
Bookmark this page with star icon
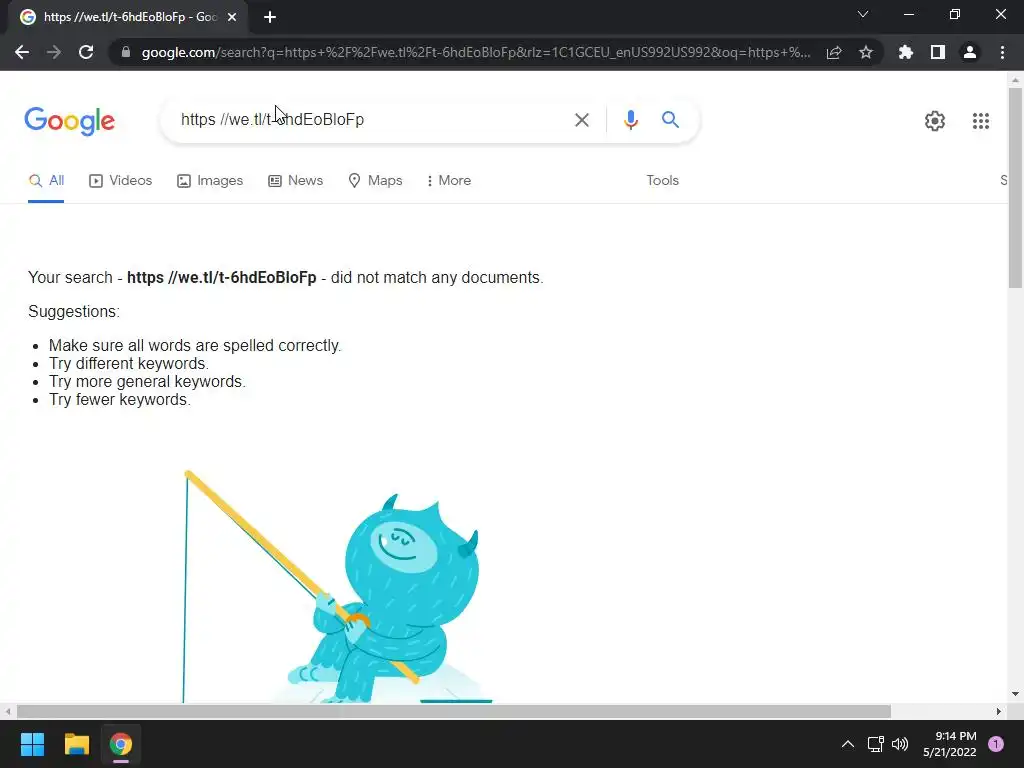(866, 52)
